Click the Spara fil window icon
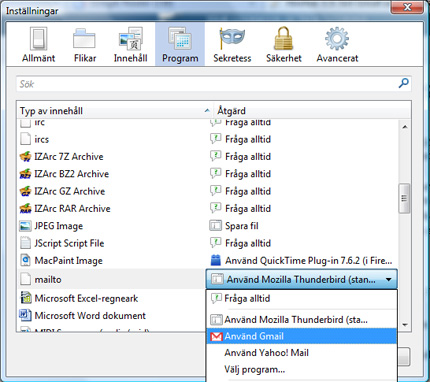The height and width of the screenshot is (382, 430). 215,226
